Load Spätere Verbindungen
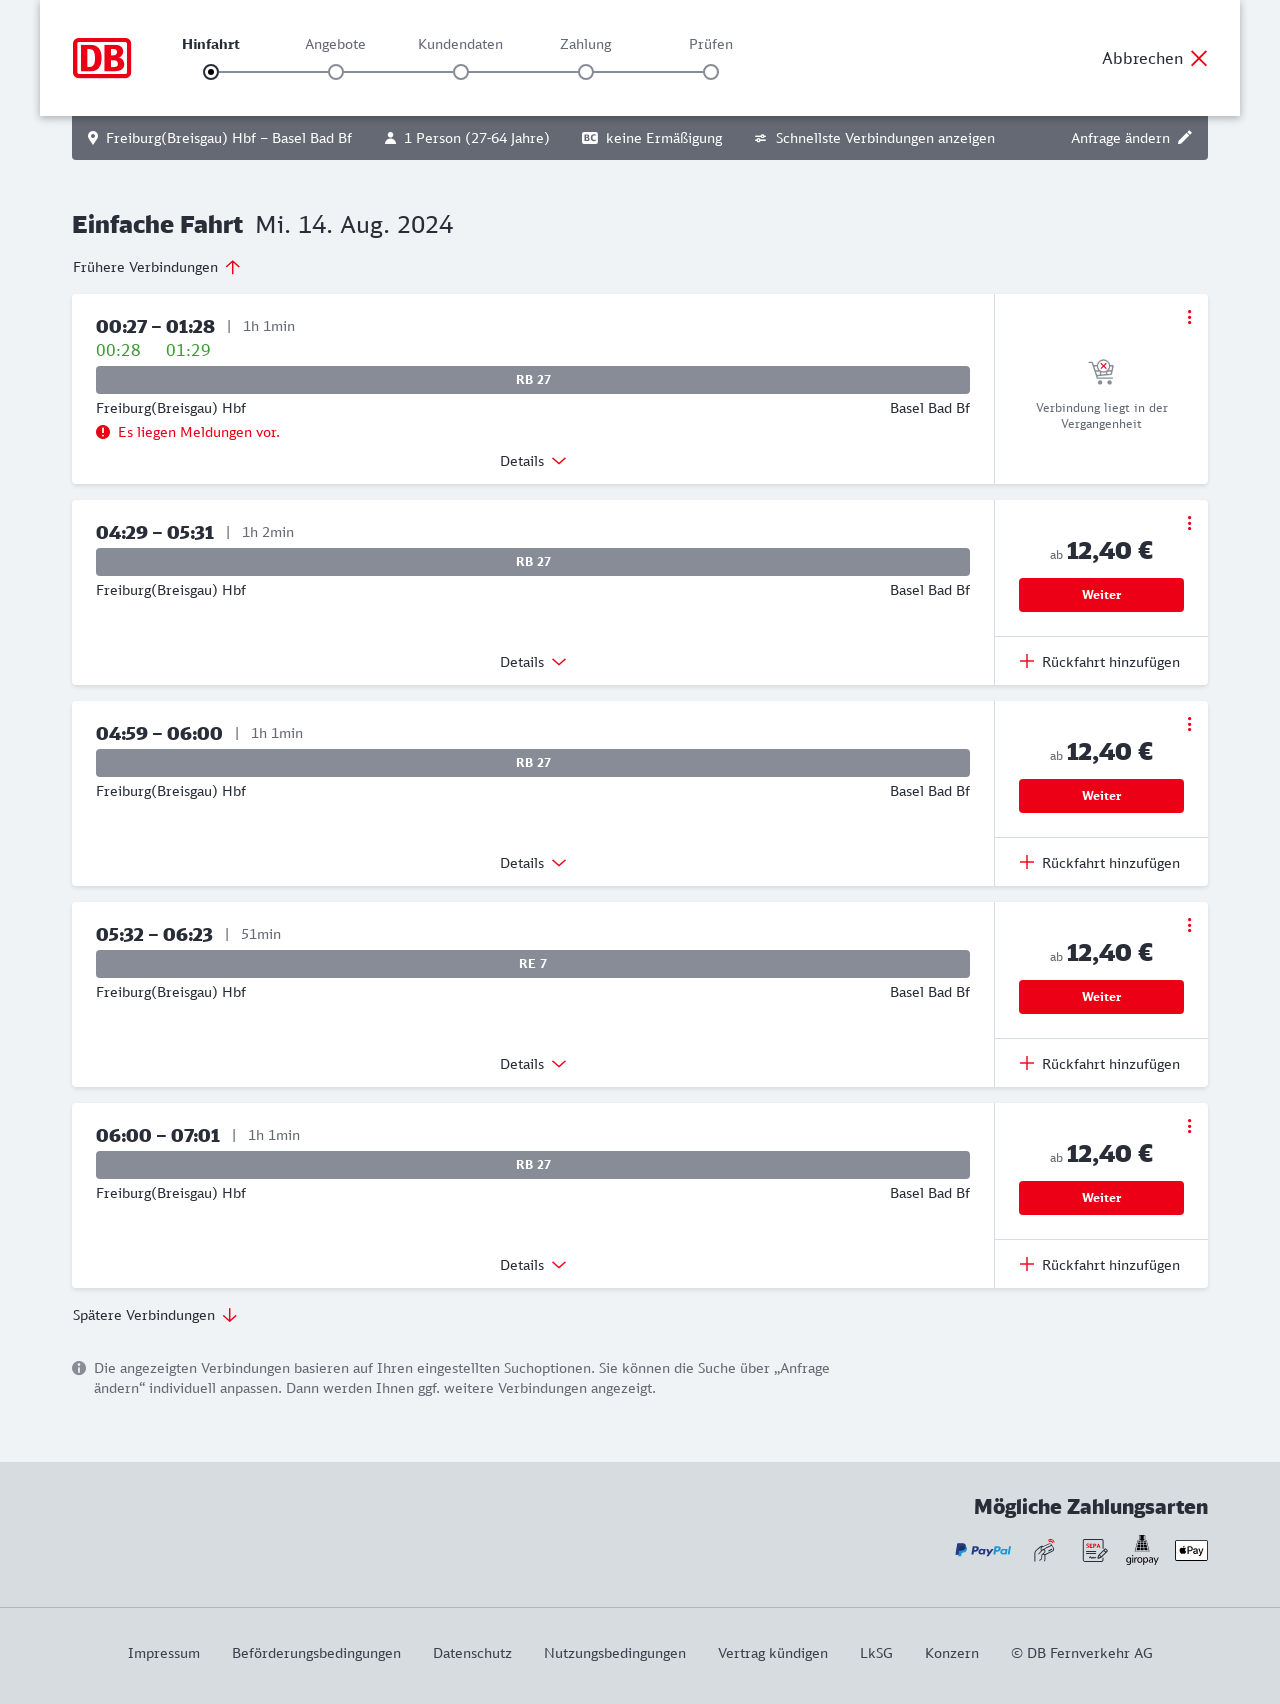This screenshot has width=1280, height=1704. click(x=155, y=1315)
